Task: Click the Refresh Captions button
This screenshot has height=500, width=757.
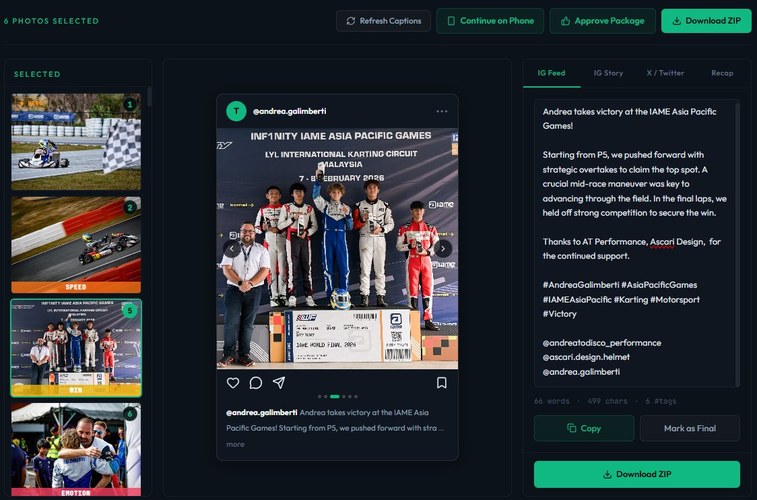Action: pyautogui.click(x=383, y=21)
